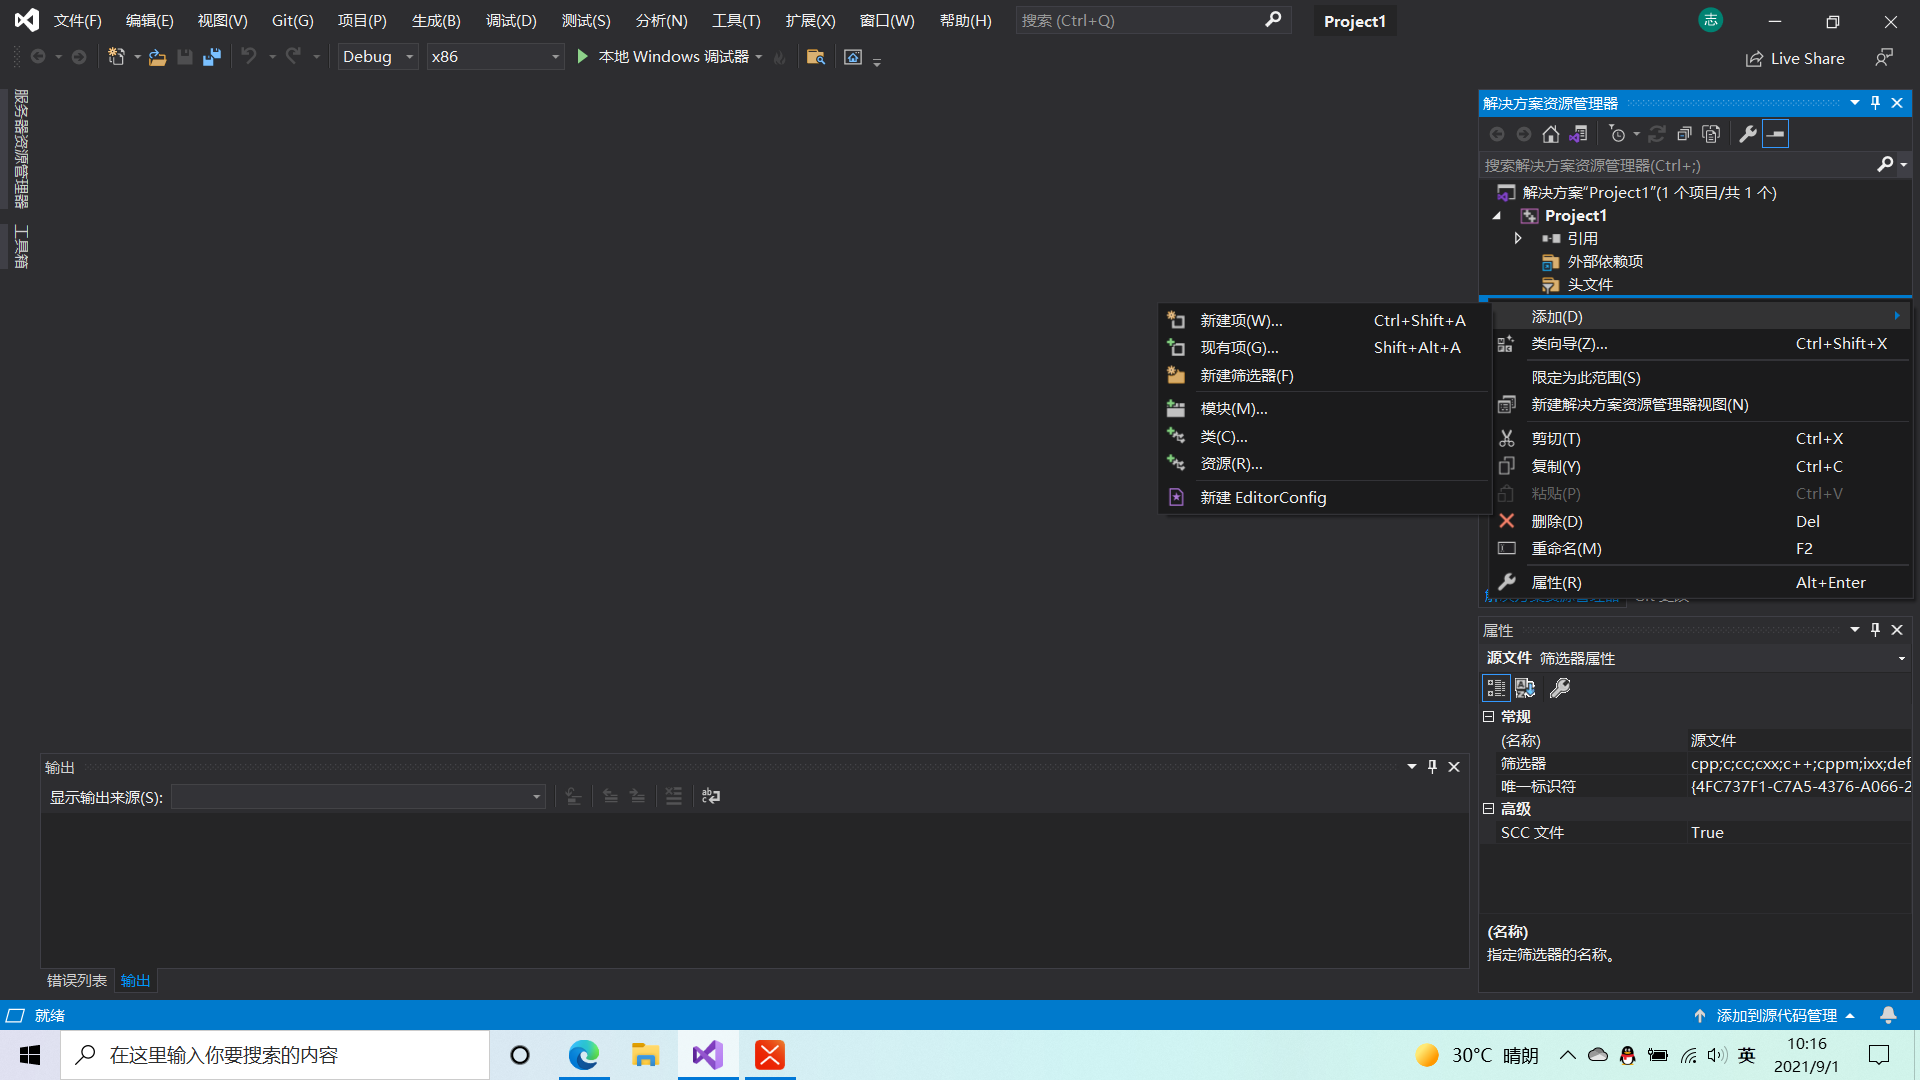Image resolution: width=1920 pixels, height=1080 pixels.
Task: Click the Home icon in Solution Explorer toolbar
Action: (x=1550, y=134)
